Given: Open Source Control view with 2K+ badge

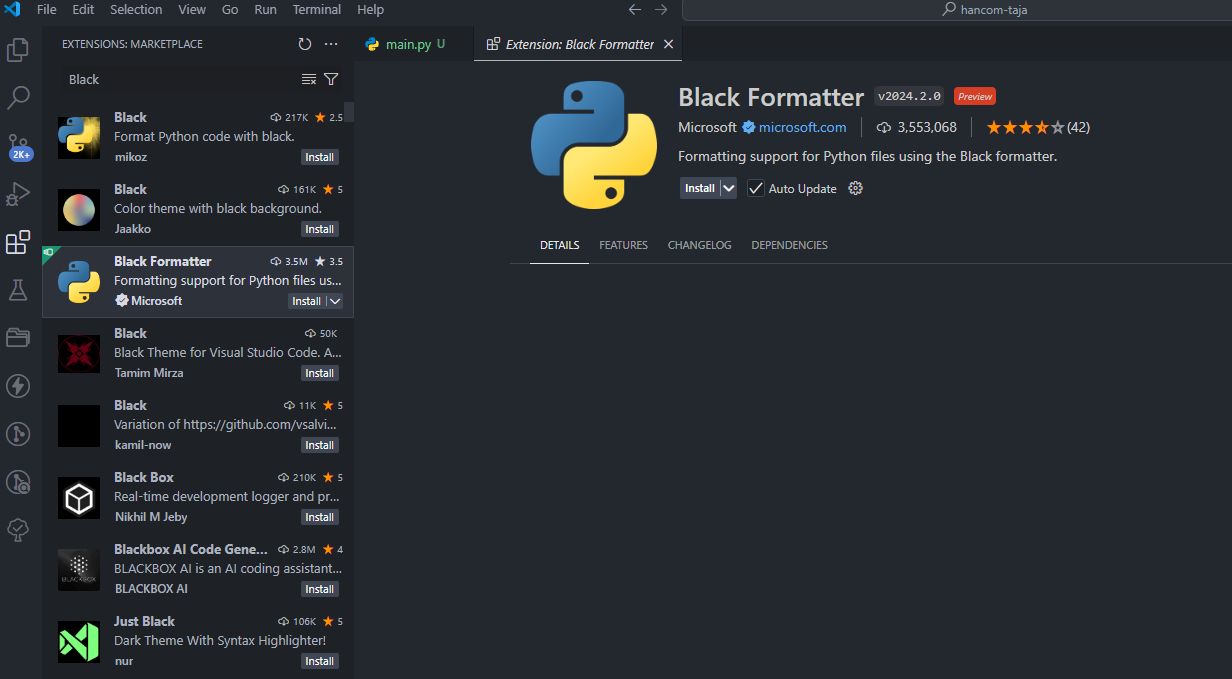Looking at the screenshot, I should [18, 146].
